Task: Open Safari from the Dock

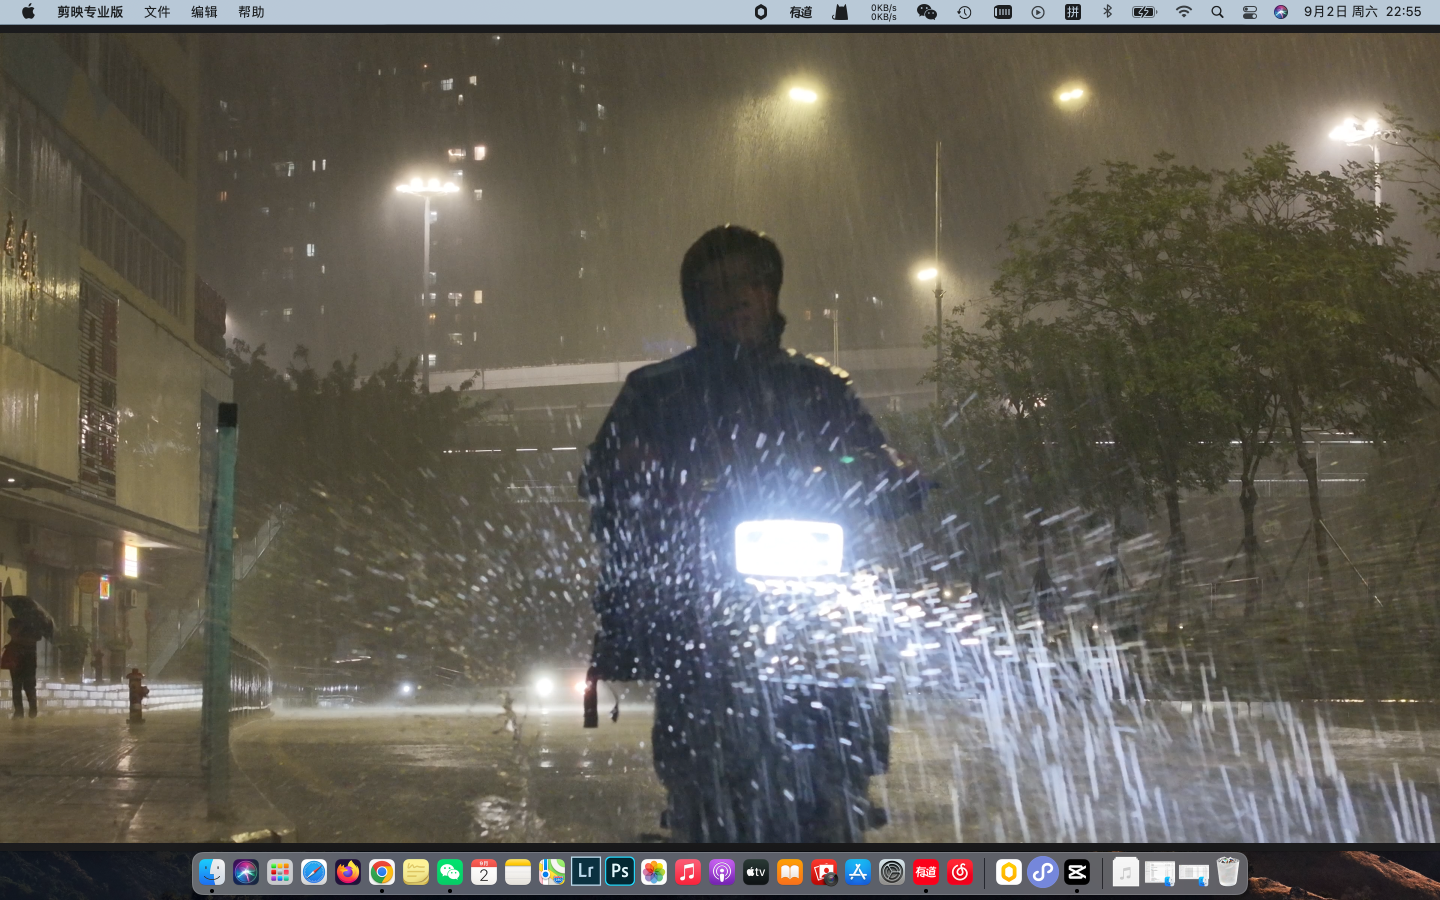Action: [314, 872]
